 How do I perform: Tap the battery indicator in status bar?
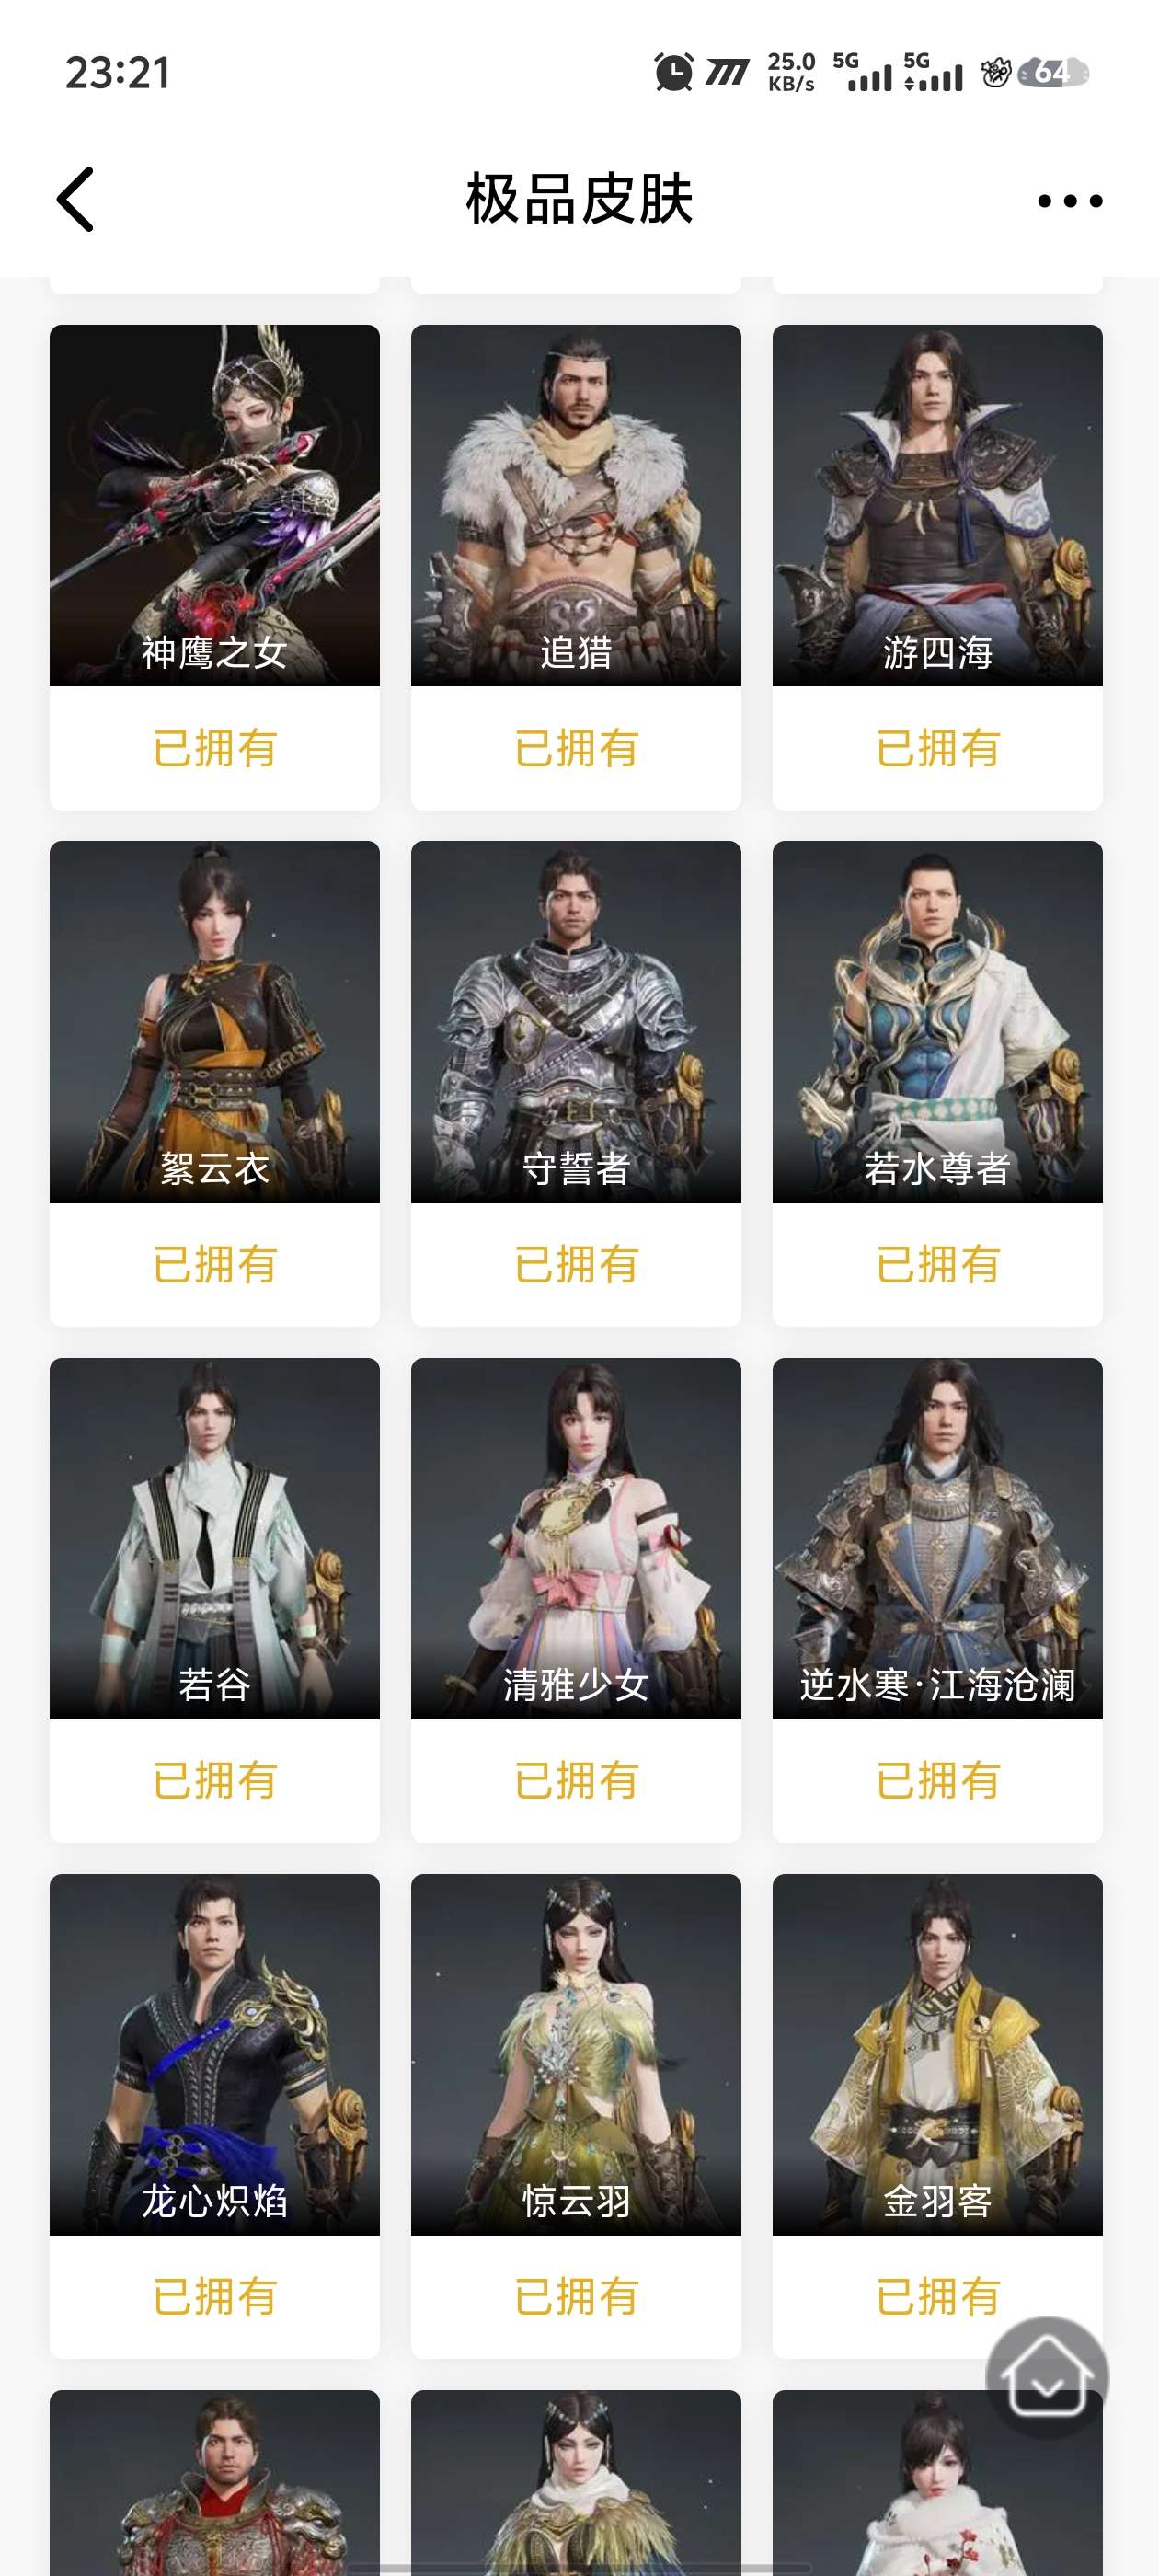click(x=1053, y=72)
